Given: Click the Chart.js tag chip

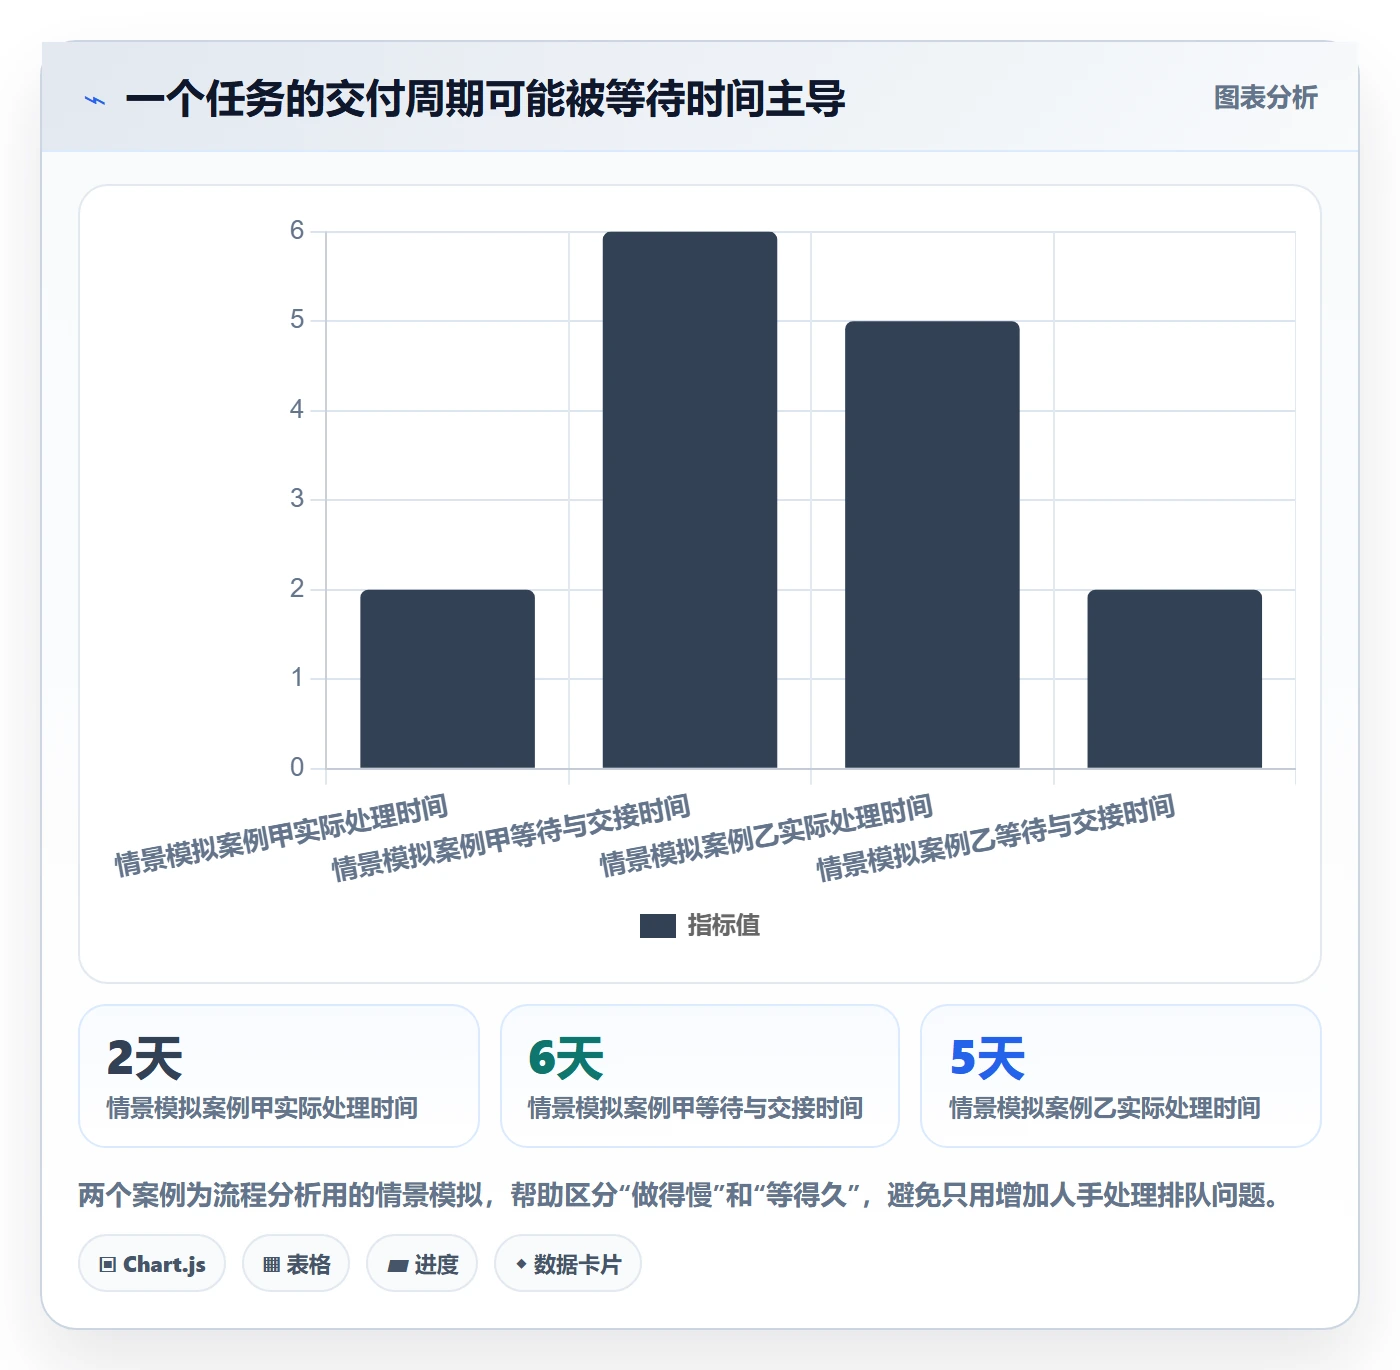Looking at the screenshot, I should pyautogui.click(x=152, y=1264).
